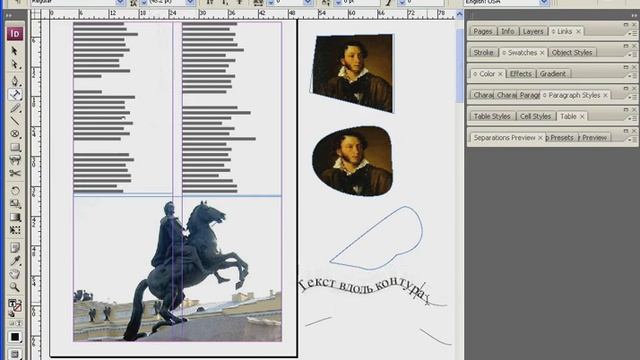640x360 pixels.
Task: Select the Button tool
Action: pos(15,160)
